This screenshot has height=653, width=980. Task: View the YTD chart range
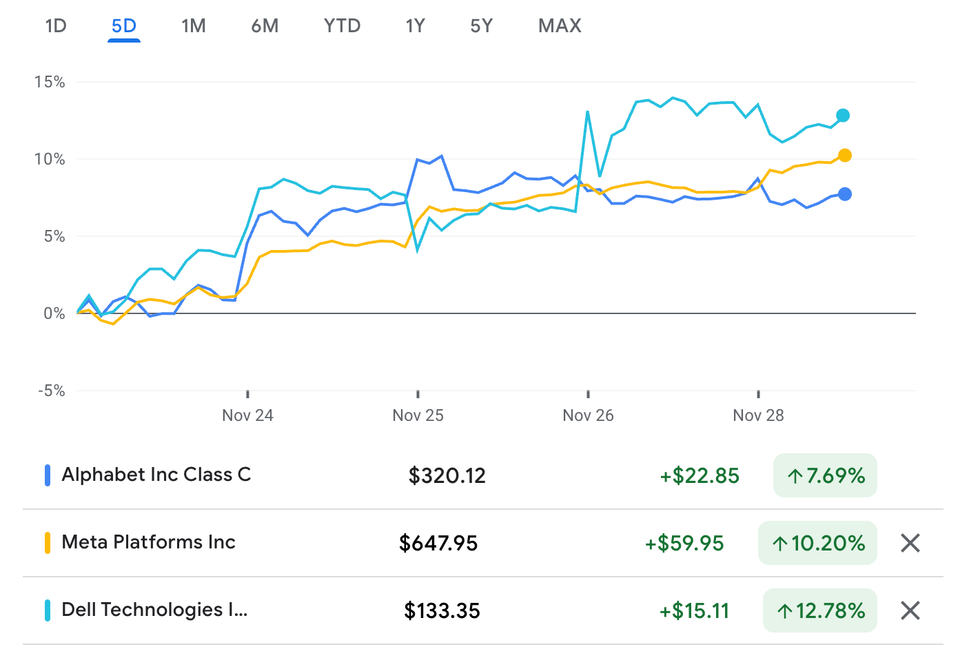[x=342, y=26]
